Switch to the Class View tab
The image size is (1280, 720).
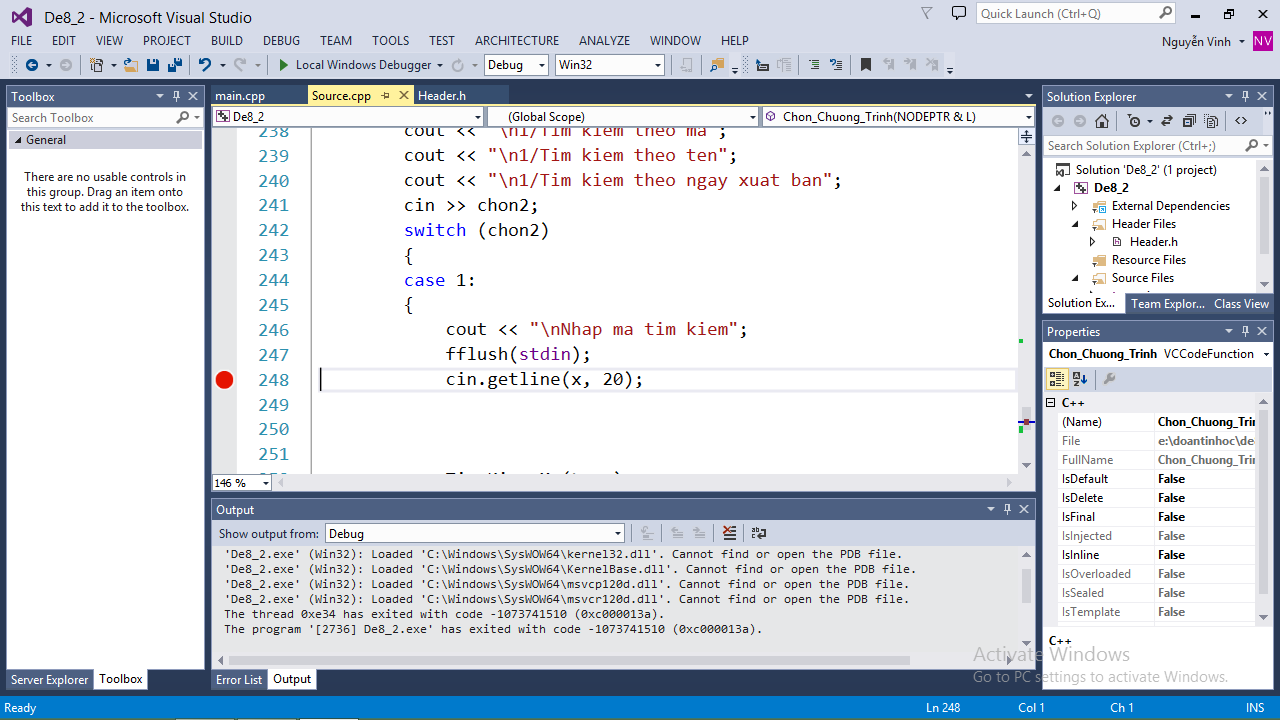[1241, 304]
